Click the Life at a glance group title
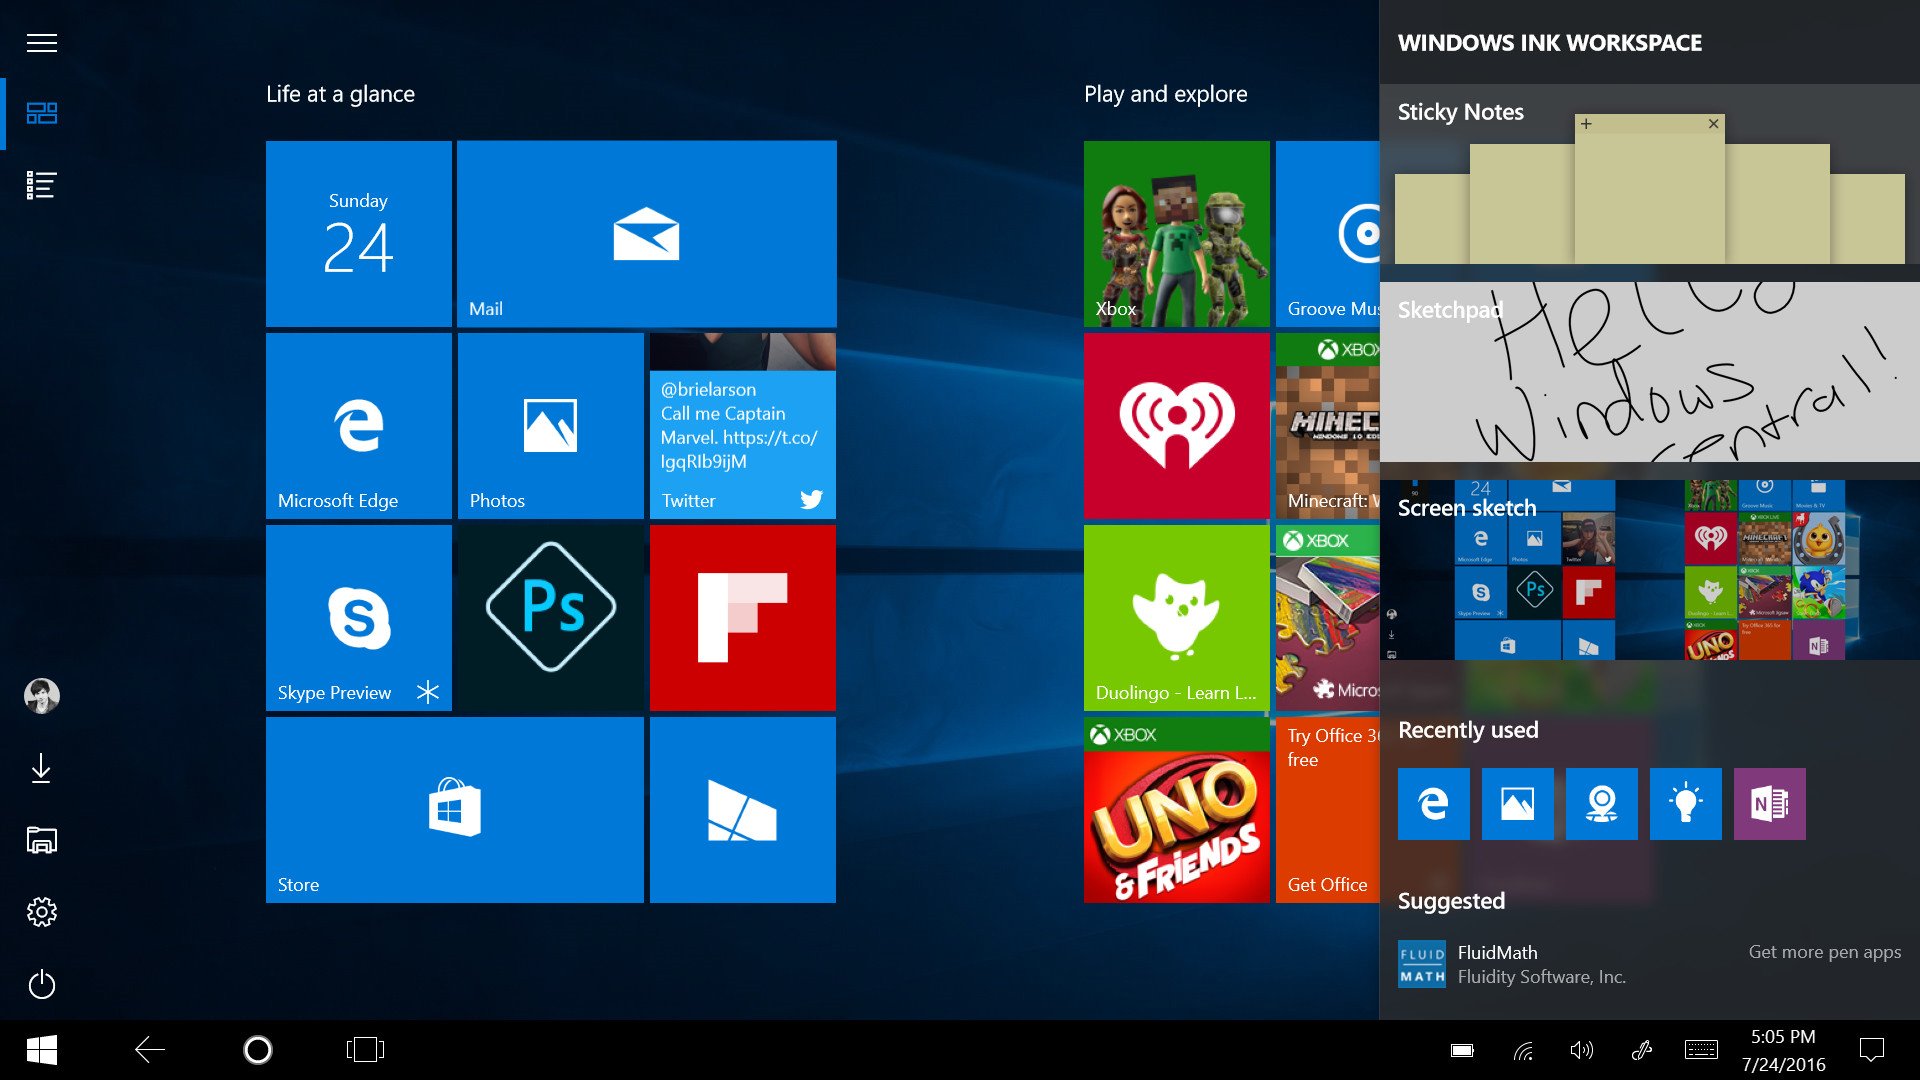 (340, 94)
